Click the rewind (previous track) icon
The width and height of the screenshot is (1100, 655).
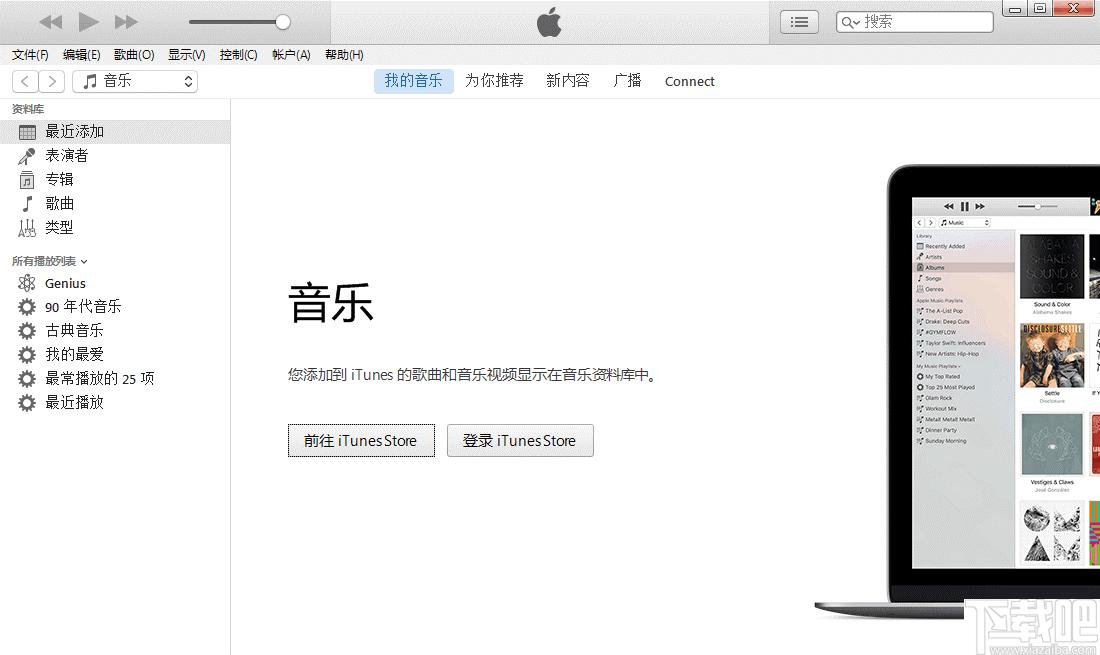point(51,22)
